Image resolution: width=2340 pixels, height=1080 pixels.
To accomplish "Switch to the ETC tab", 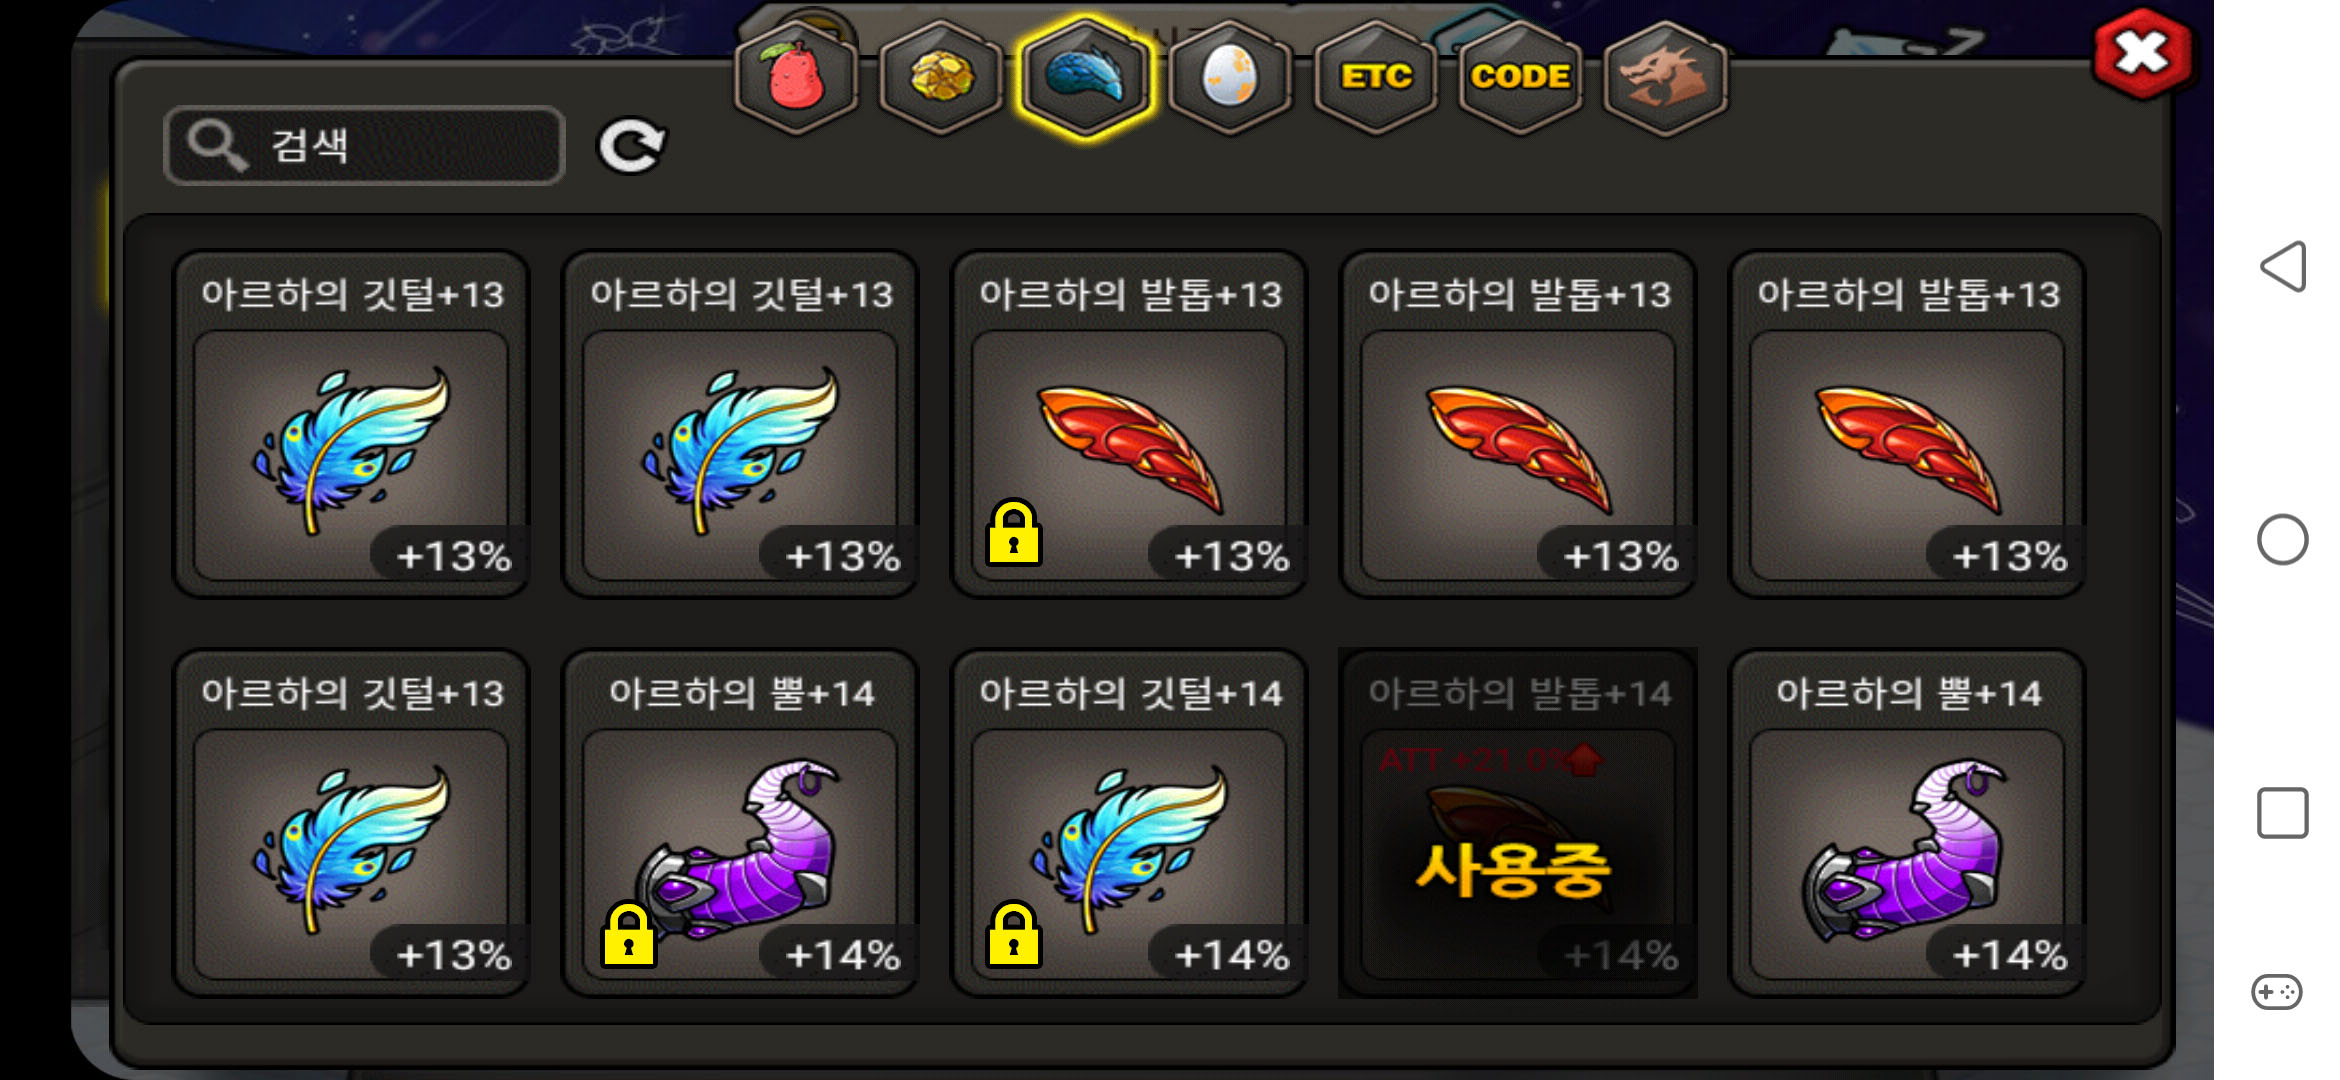I will coord(1376,78).
